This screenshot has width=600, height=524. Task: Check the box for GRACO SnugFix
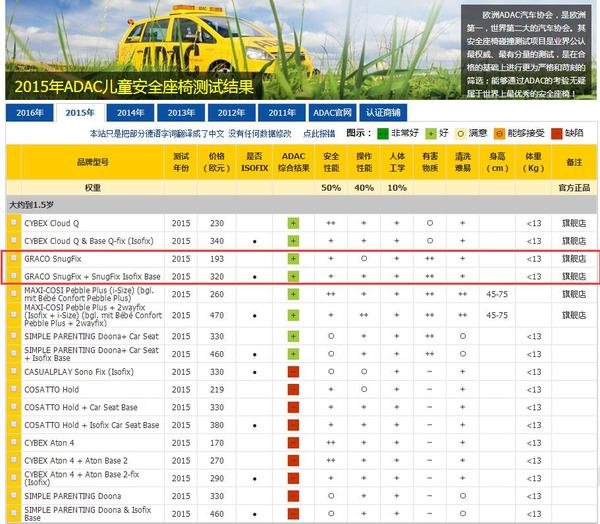pyautogui.click(x=14, y=259)
